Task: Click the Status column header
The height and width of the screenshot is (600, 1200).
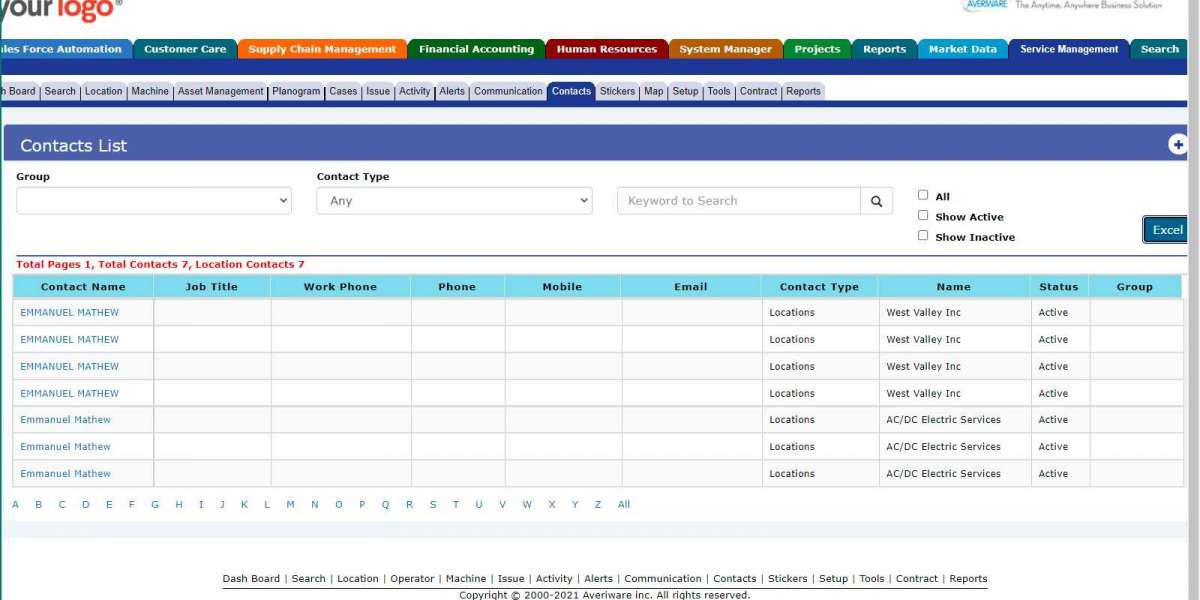Action: click(1059, 287)
